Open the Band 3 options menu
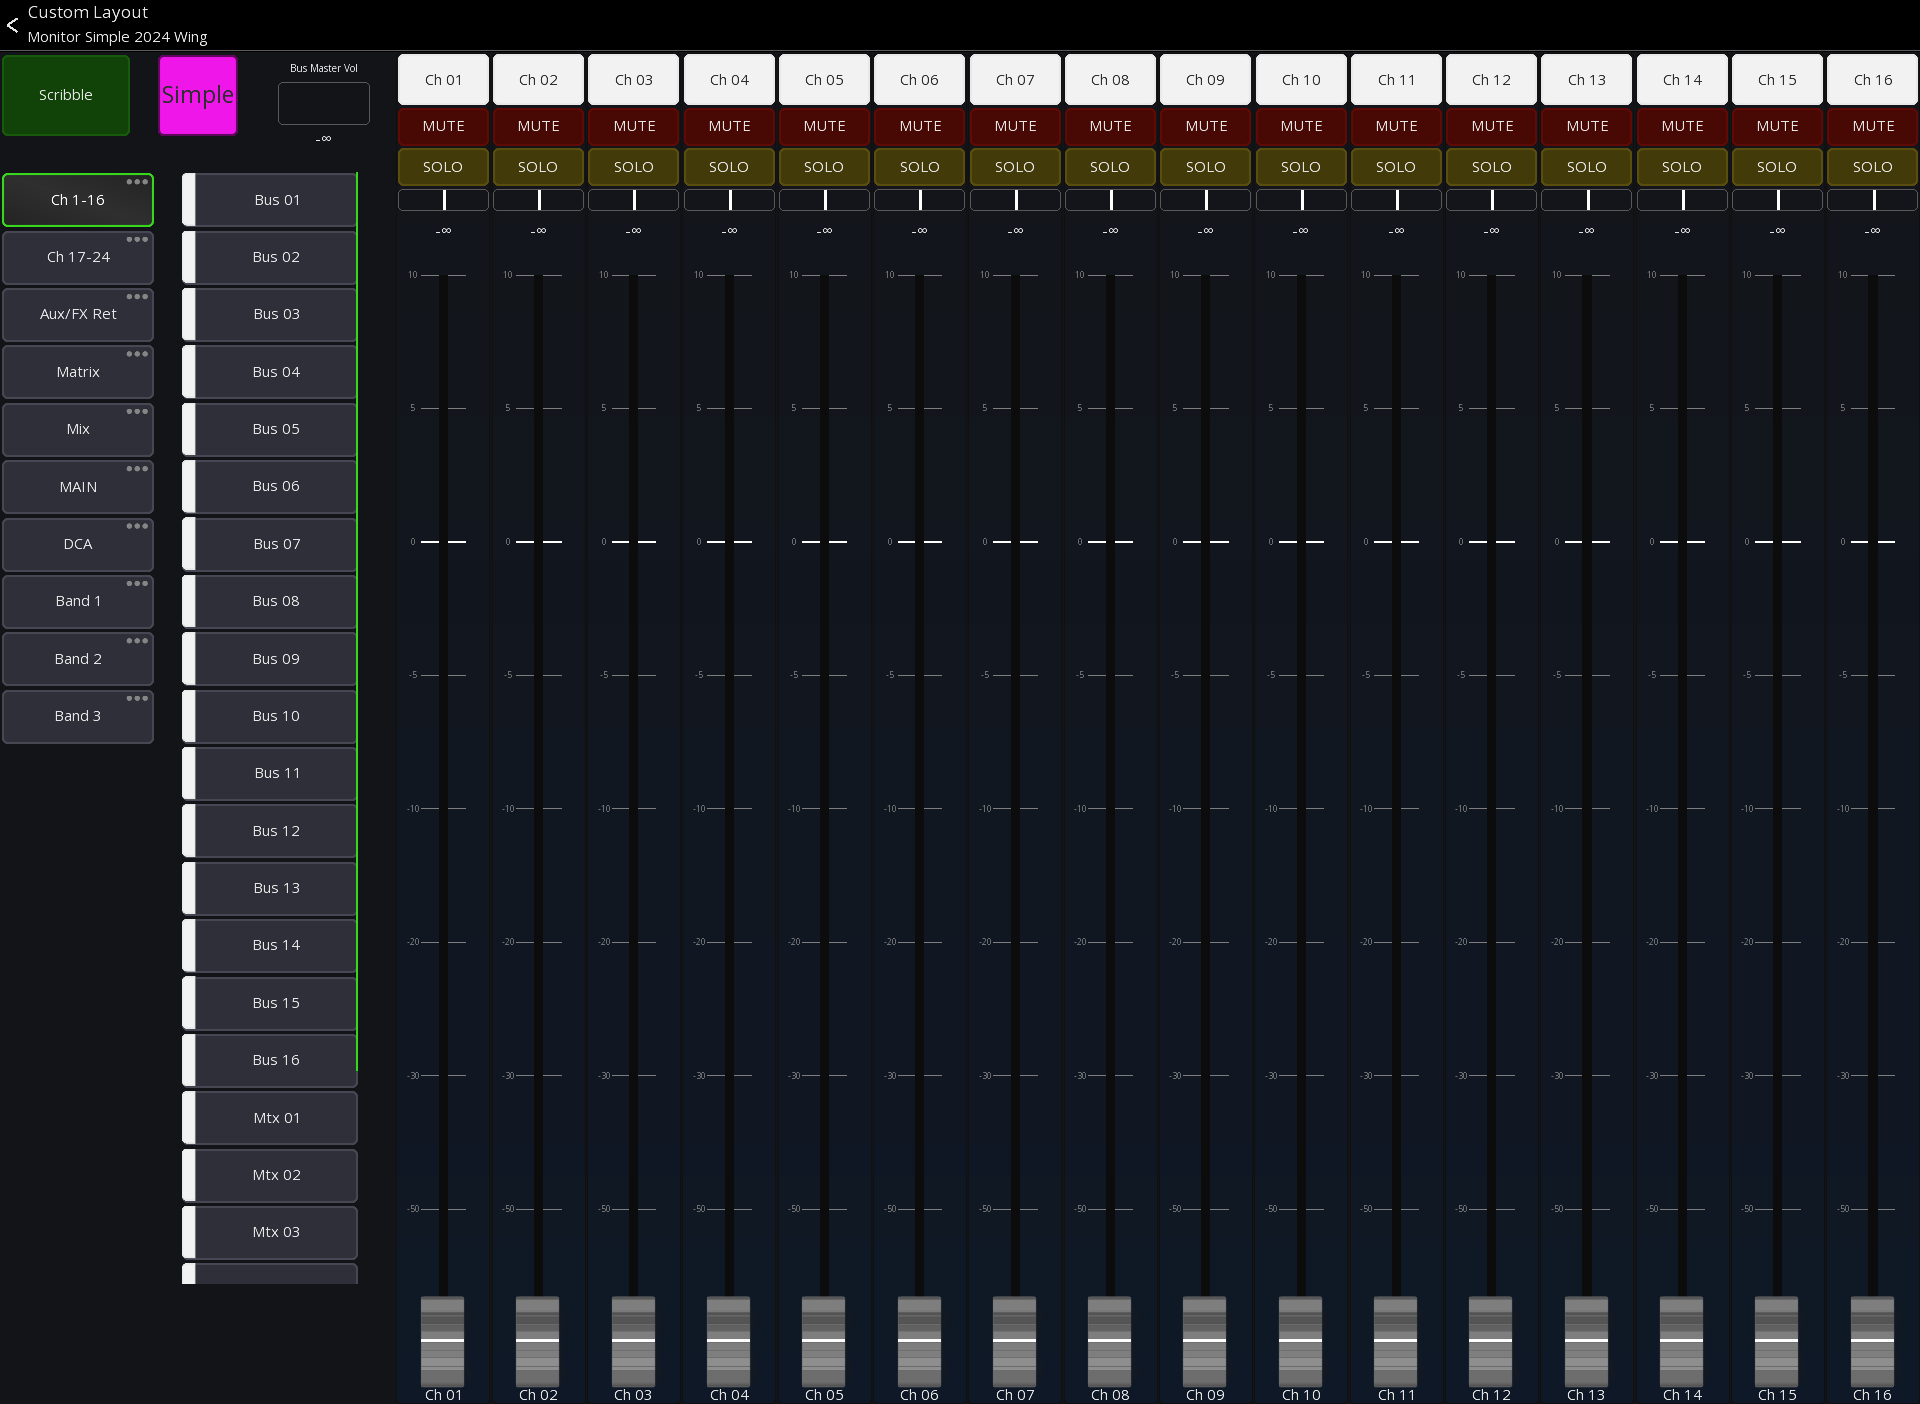This screenshot has width=1920, height=1404. 137,698
